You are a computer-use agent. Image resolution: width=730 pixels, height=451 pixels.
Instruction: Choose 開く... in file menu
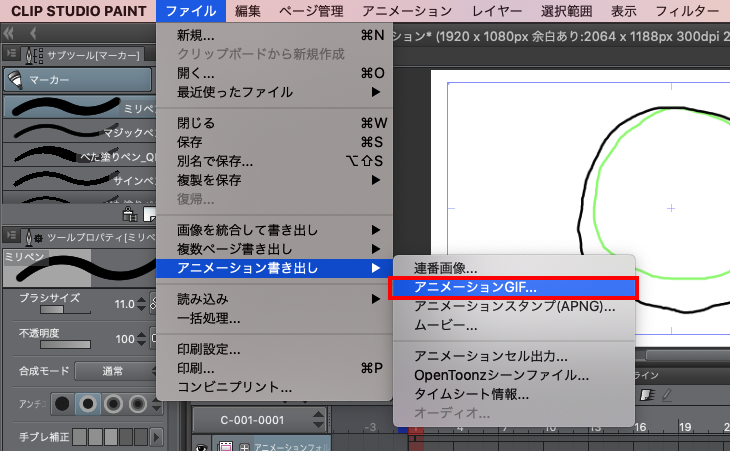pyautogui.click(x=274, y=73)
